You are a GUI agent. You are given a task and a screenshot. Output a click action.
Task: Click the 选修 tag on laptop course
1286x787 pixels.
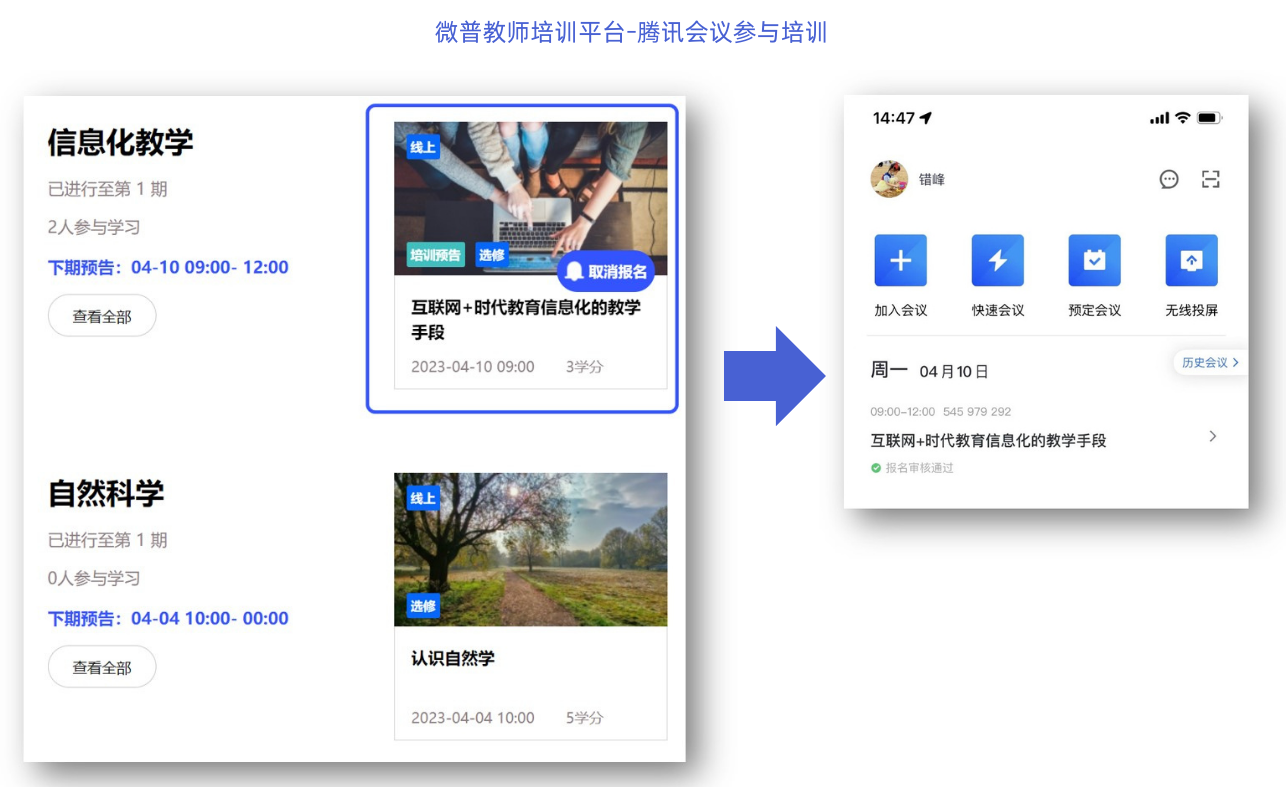[491, 255]
